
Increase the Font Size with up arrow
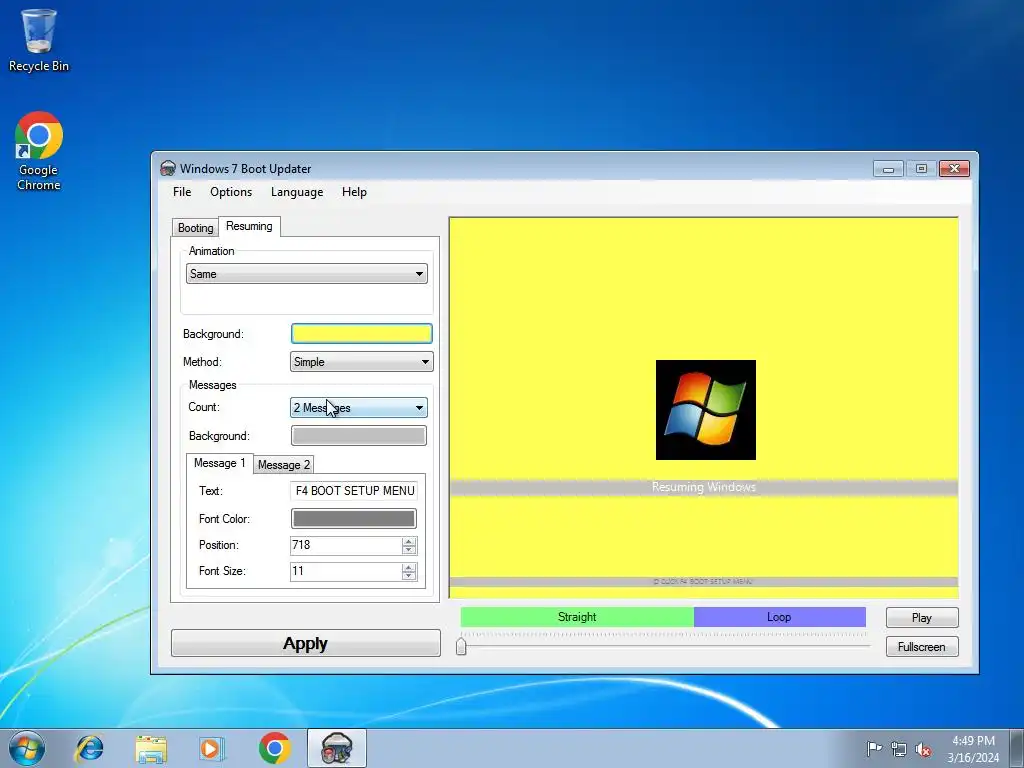[409, 568]
